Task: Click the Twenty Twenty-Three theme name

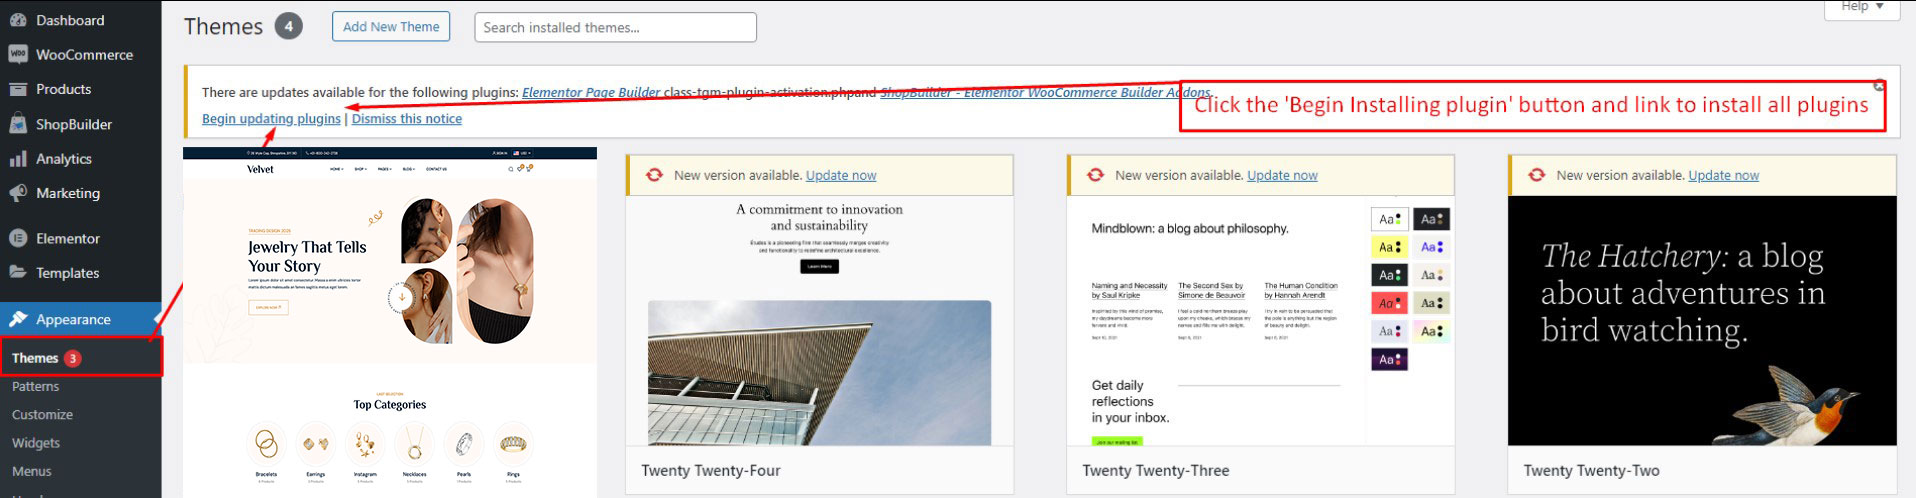Action: click(x=1155, y=470)
